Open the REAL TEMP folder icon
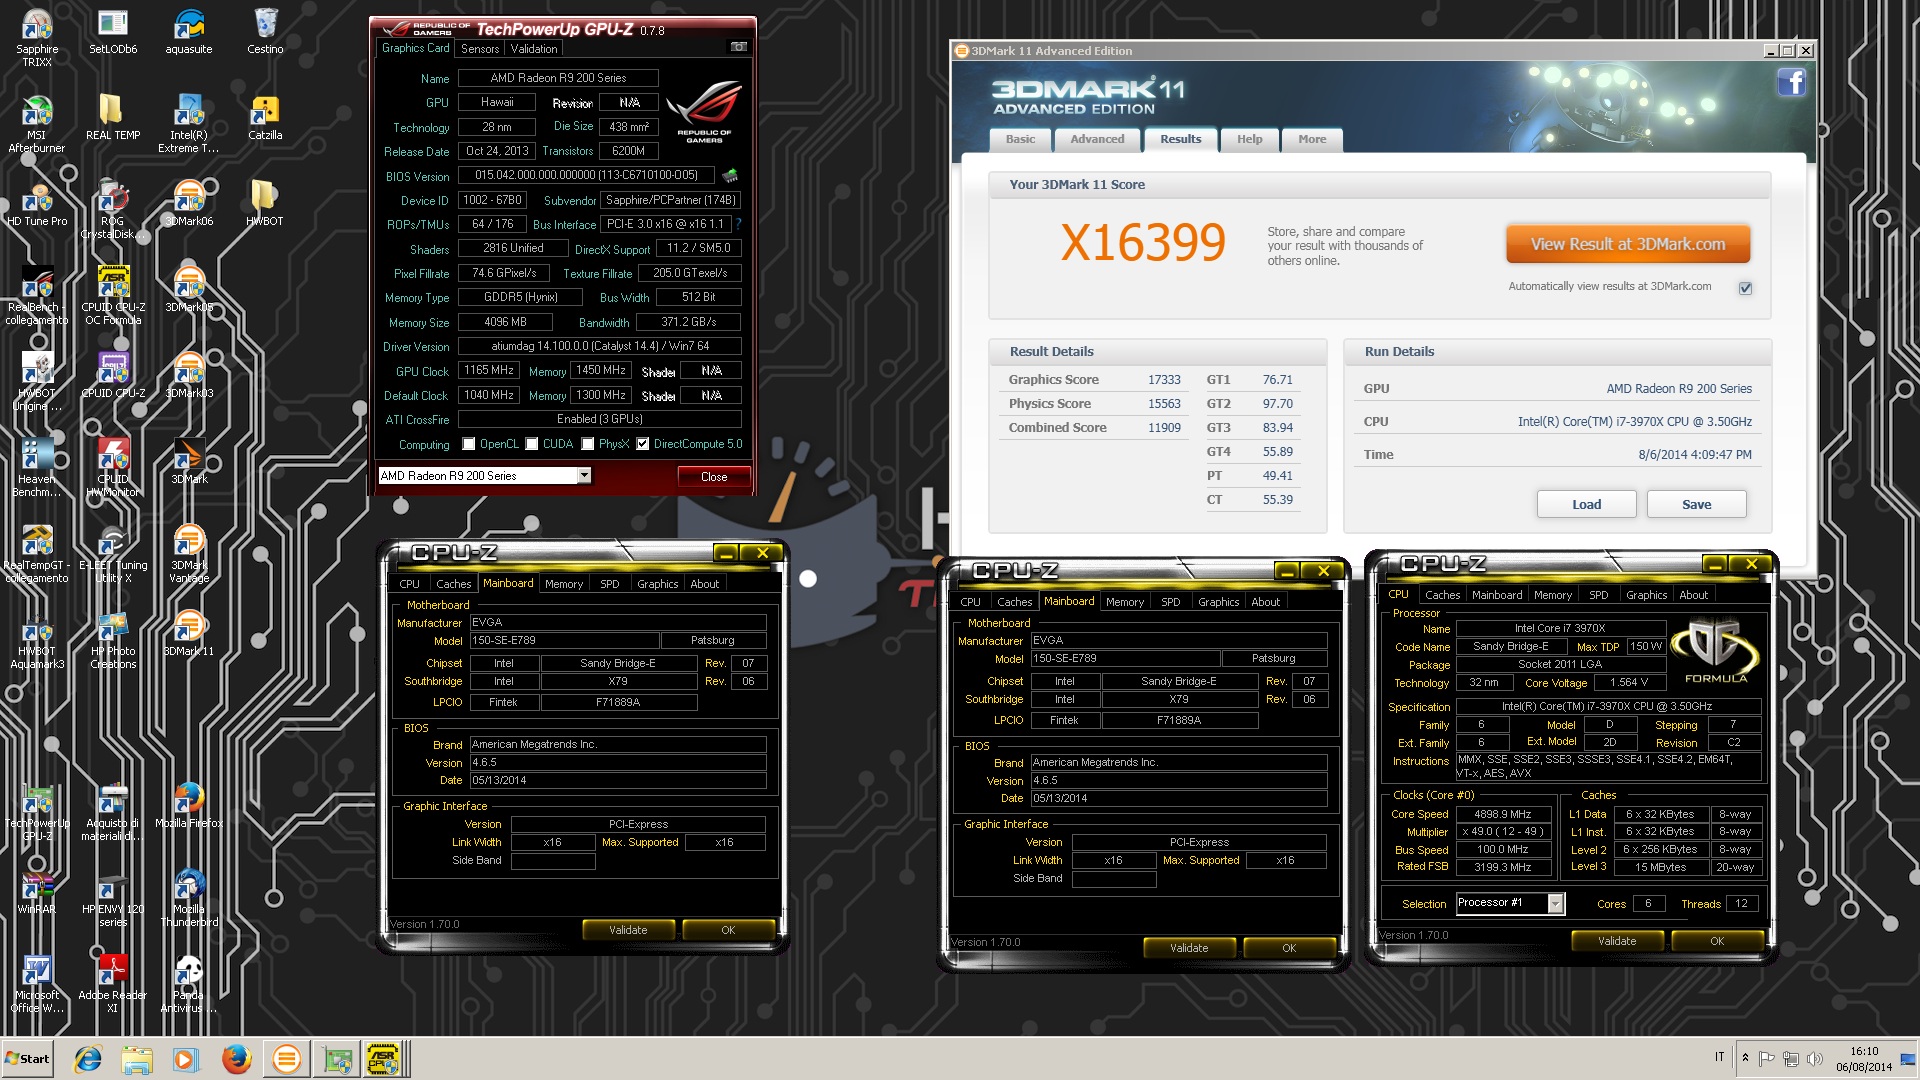The width and height of the screenshot is (1920, 1080). coord(113,118)
